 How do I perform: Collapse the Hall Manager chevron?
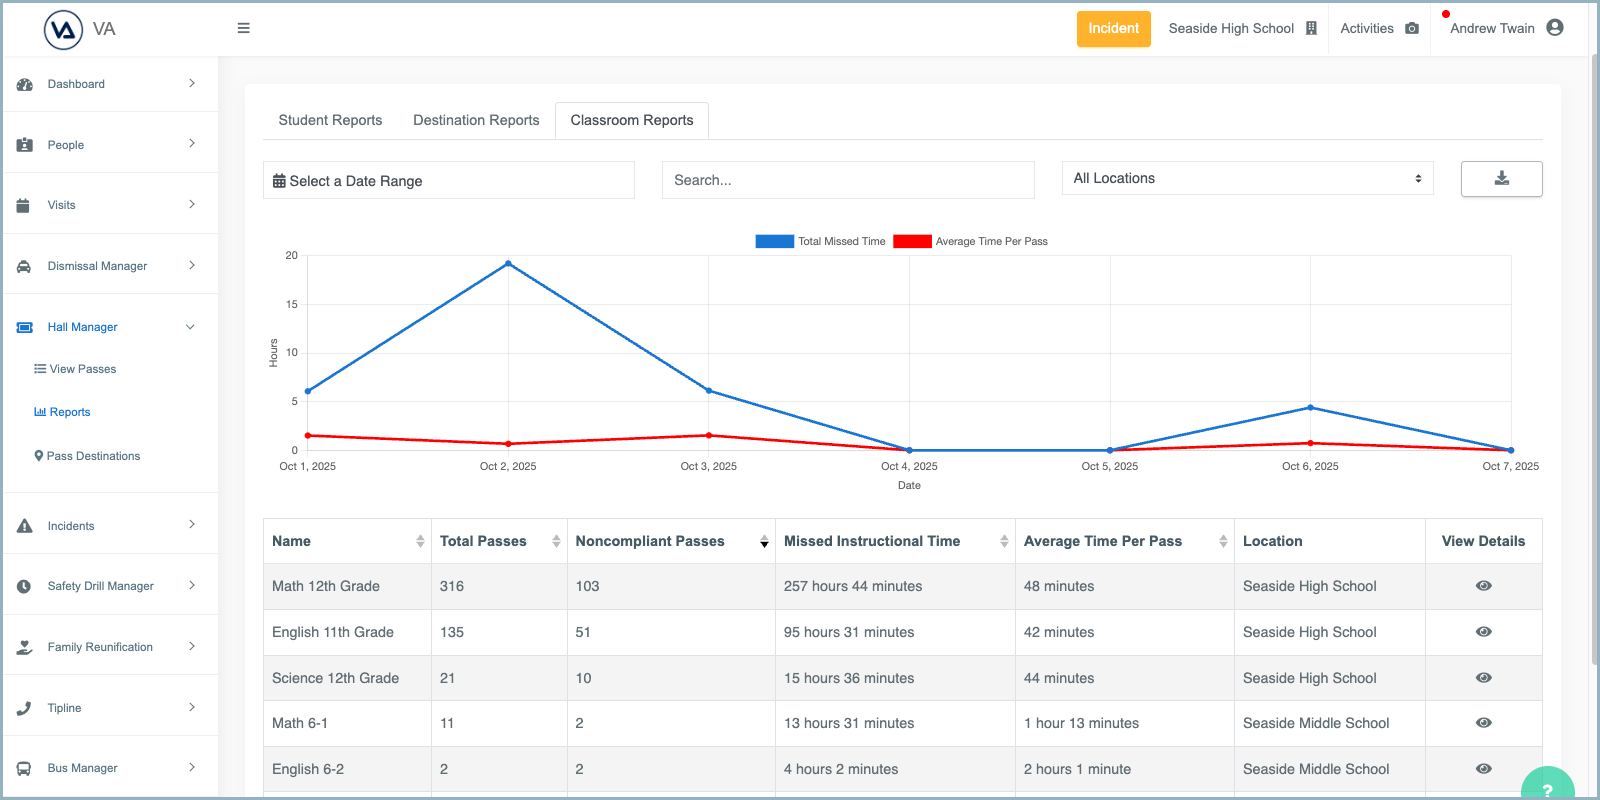[x=190, y=327]
